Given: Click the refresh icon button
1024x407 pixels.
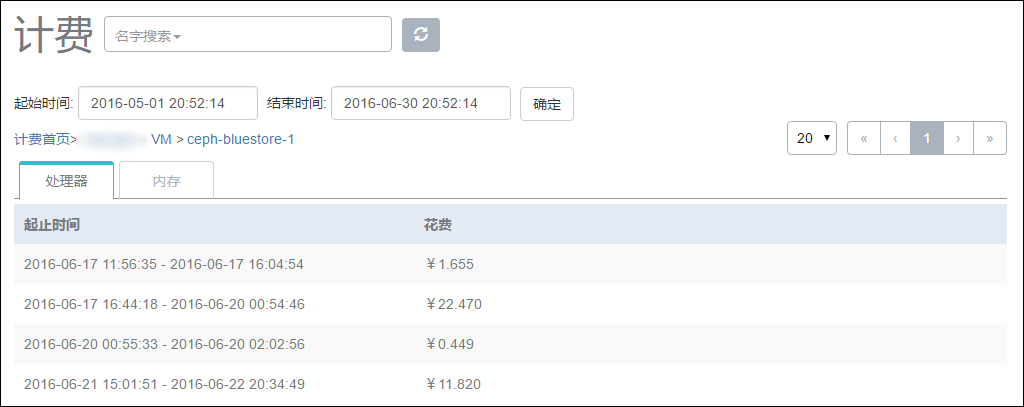Looking at the screenshot, I should [421, 35].
